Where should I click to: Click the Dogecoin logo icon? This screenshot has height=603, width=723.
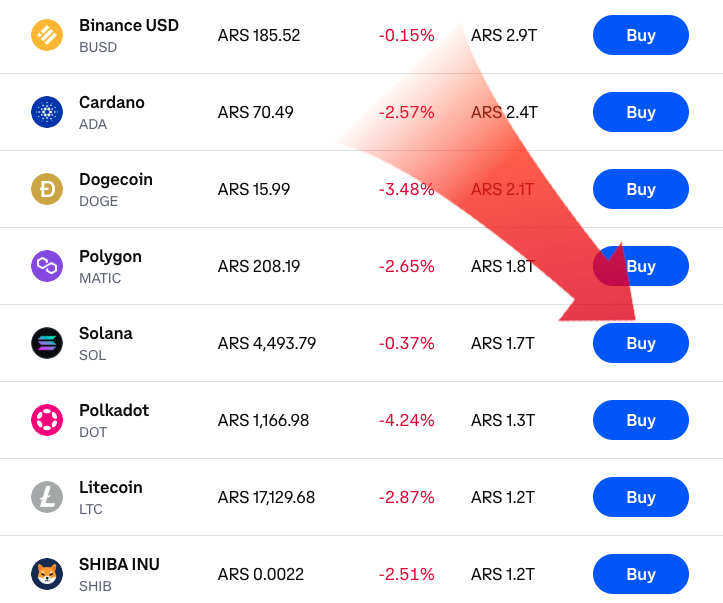[47, 189]
